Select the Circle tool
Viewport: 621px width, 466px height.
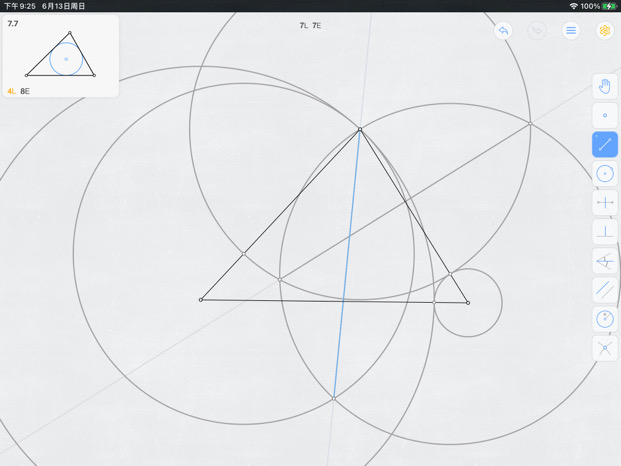tap(605, 174)
